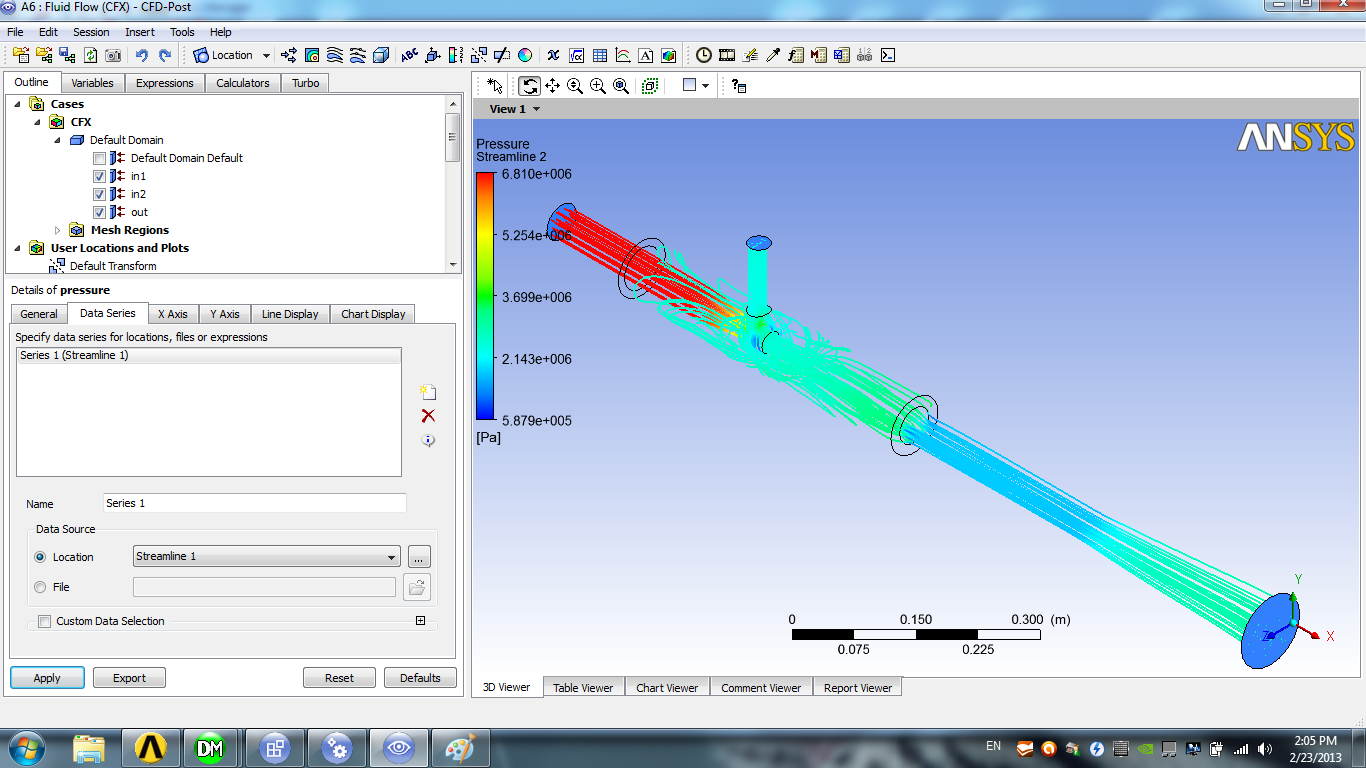Collapse User Locations and Plots node
This screenshot has width=1366, height=768.
click(x=18, y=248)
